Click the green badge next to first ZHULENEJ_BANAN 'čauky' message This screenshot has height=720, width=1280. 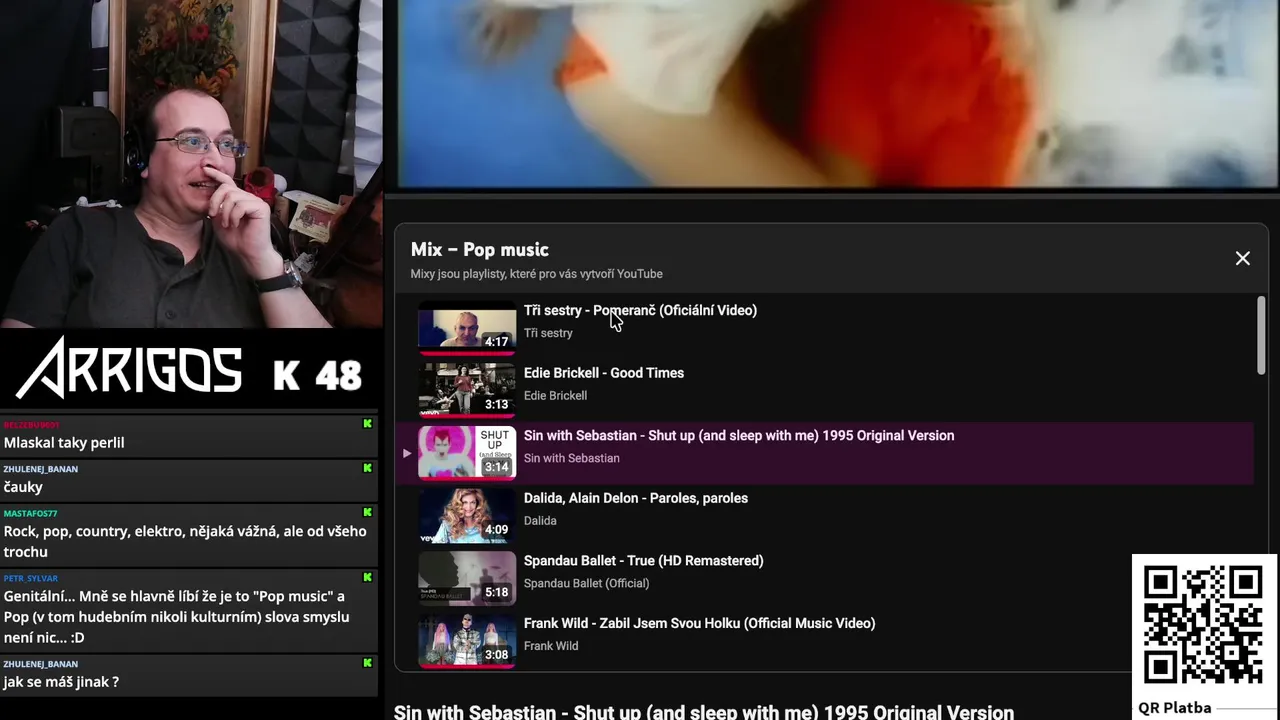367,468
